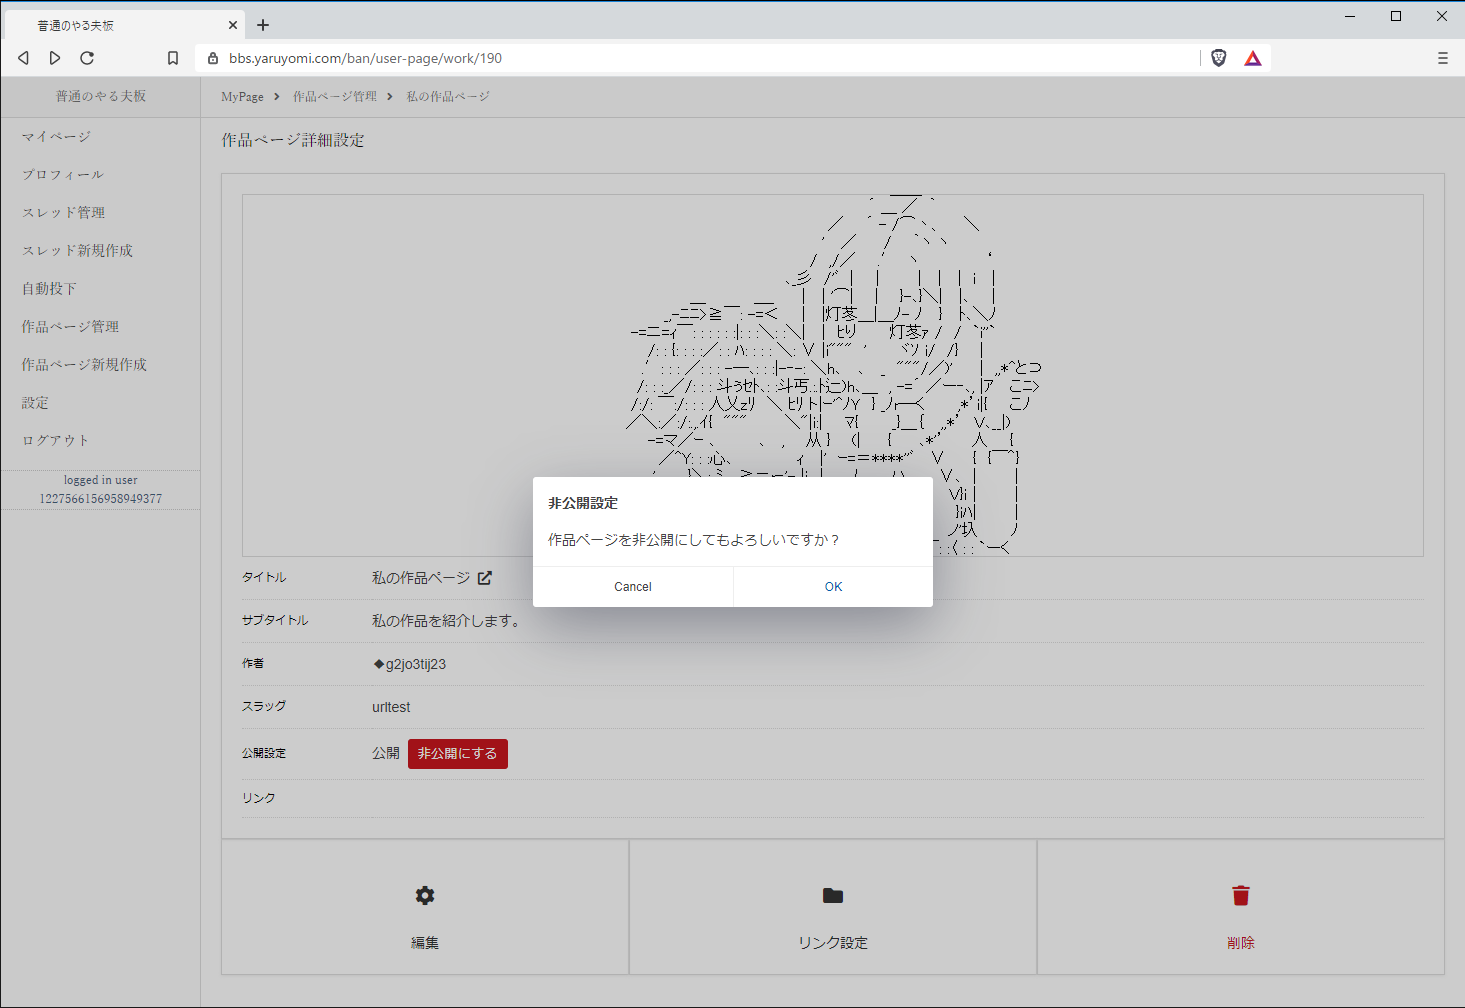
Task: Click the browser back navigation arrow
Action: 23,58
